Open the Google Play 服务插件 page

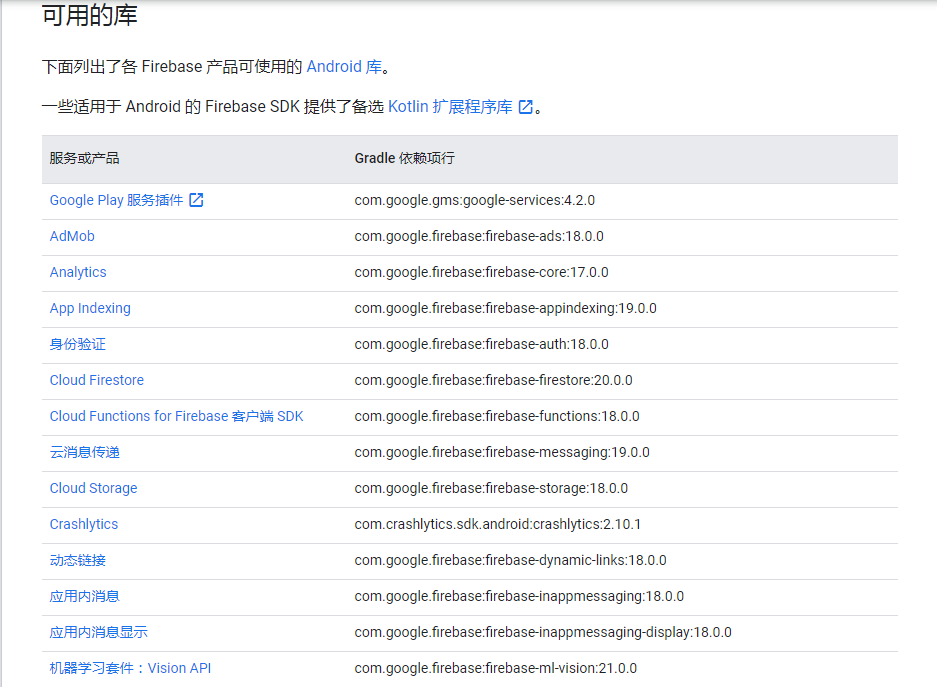point(117,199)
